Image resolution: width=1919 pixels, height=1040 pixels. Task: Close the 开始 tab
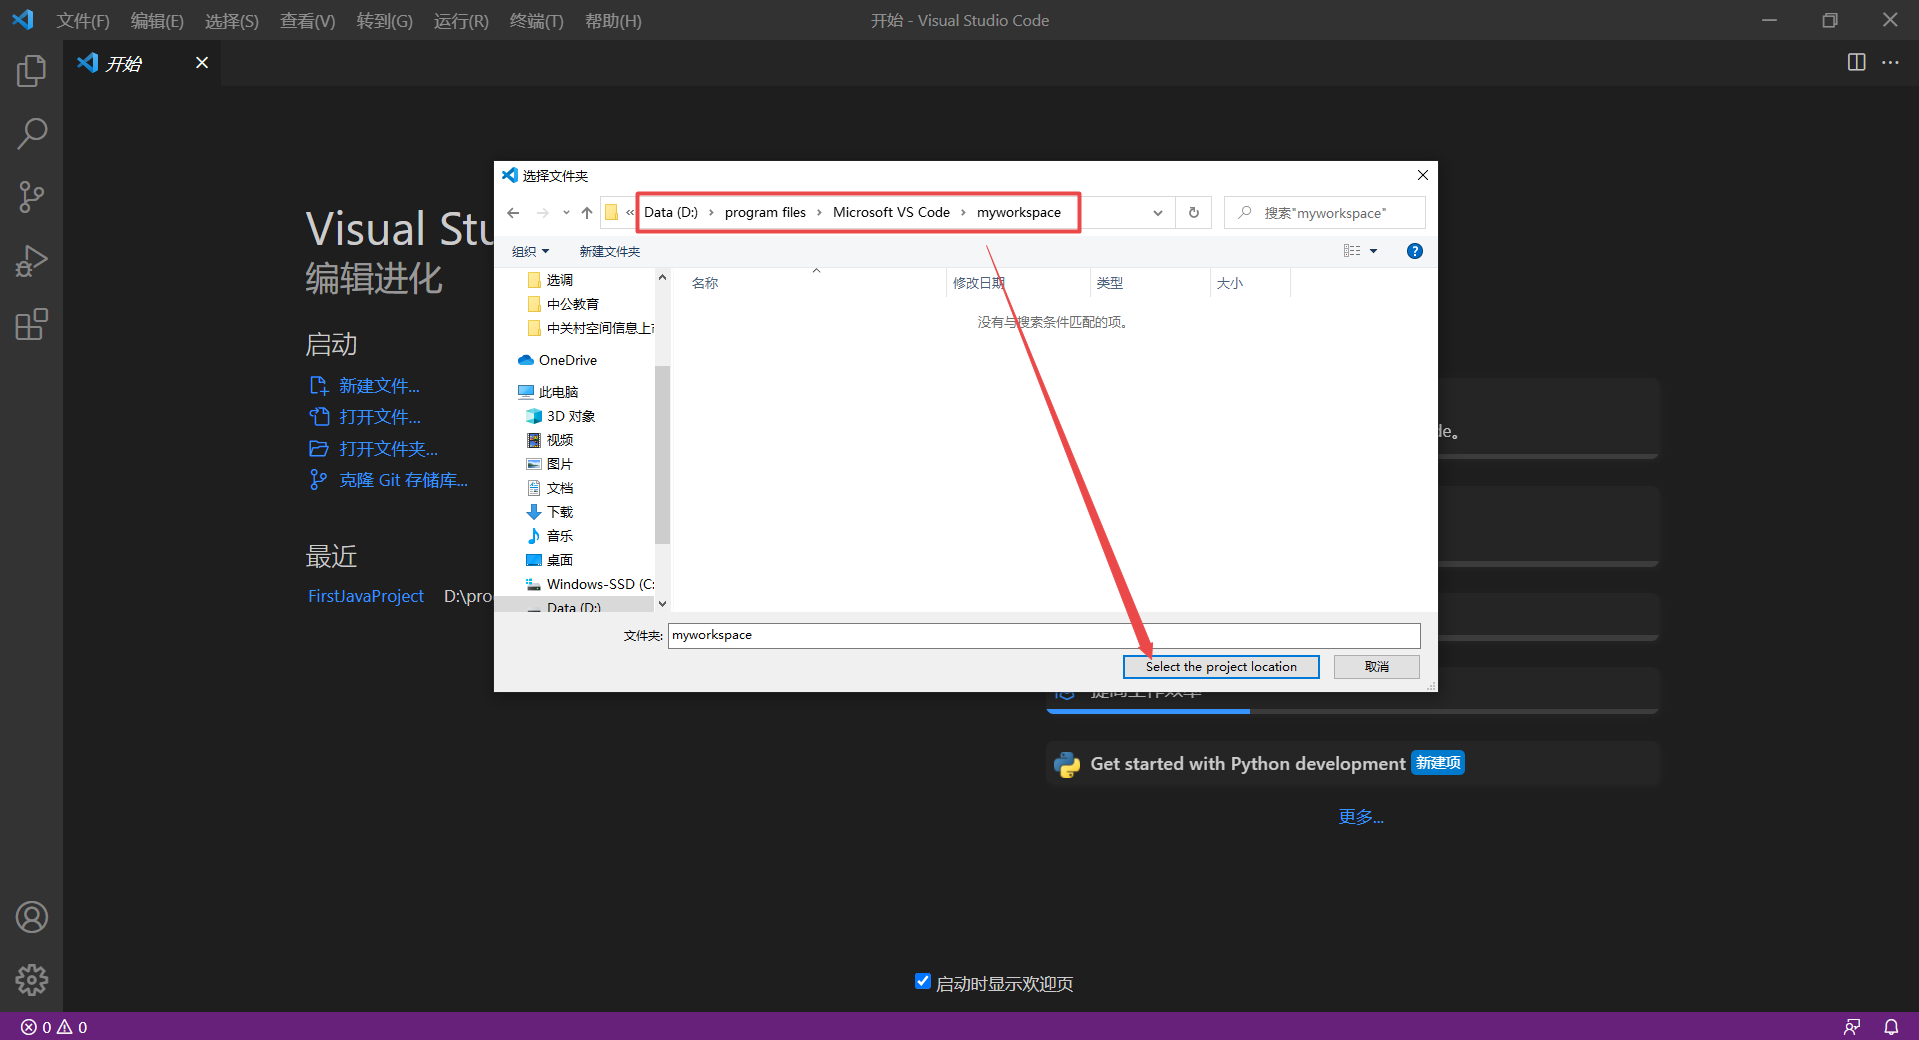click(202, 62)
